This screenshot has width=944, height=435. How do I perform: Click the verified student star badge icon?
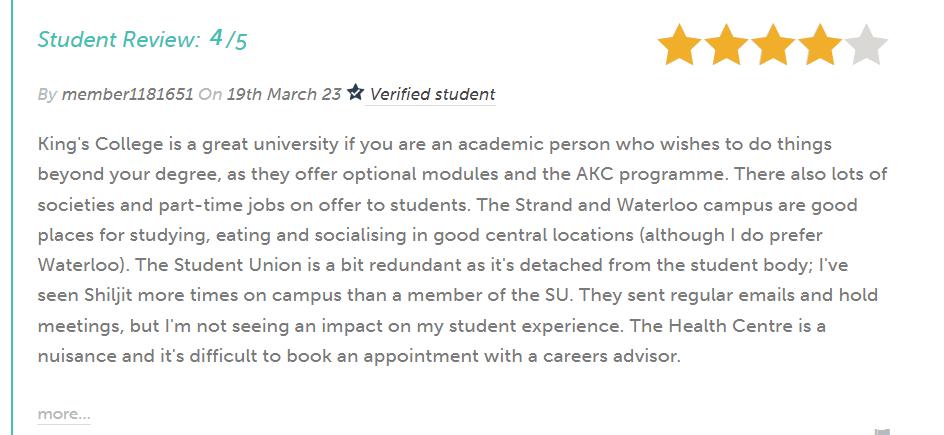pyautogui.click(x=355, y=94)
